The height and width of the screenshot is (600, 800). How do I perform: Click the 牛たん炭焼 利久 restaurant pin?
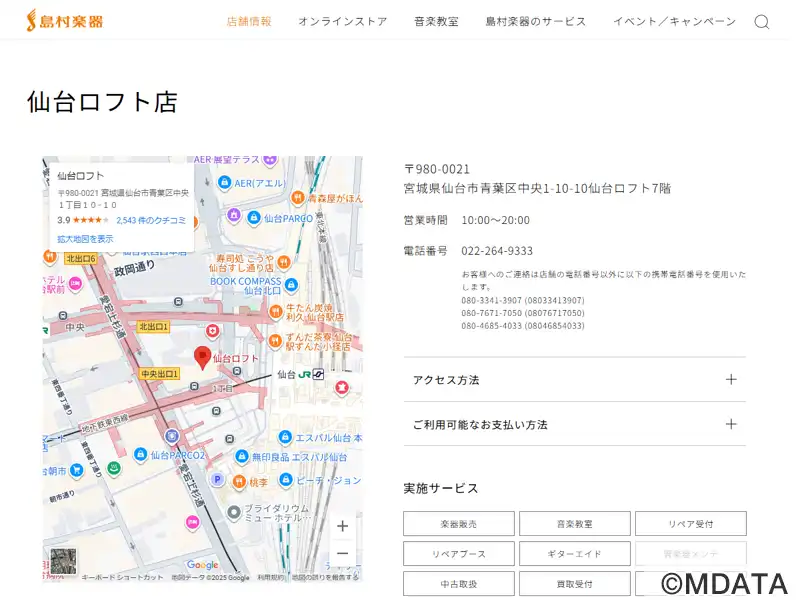pyautogui.click(x=276, y=311)
